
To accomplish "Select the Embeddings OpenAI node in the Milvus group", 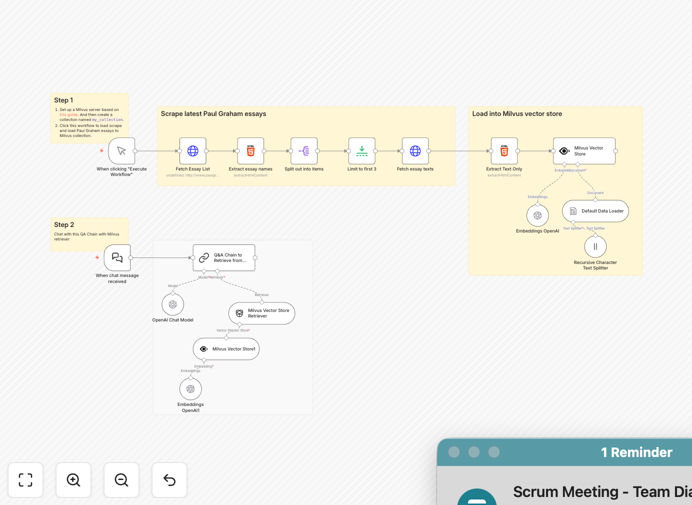I will coord(538,215).
